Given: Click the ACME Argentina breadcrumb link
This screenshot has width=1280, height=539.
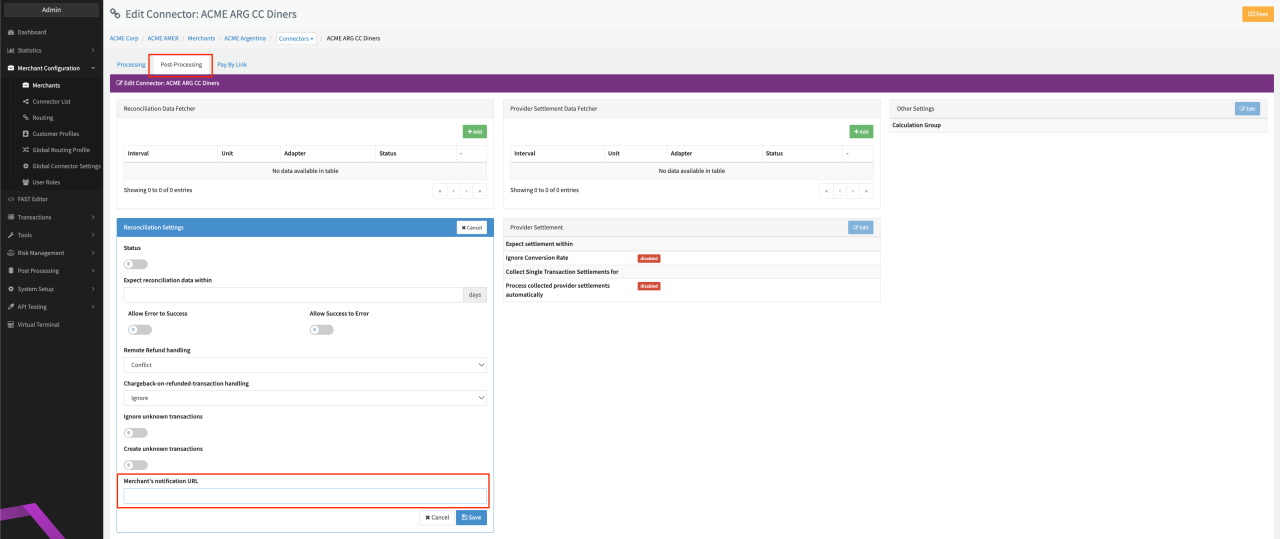Looking at the screenshot, I should [245, 38].
